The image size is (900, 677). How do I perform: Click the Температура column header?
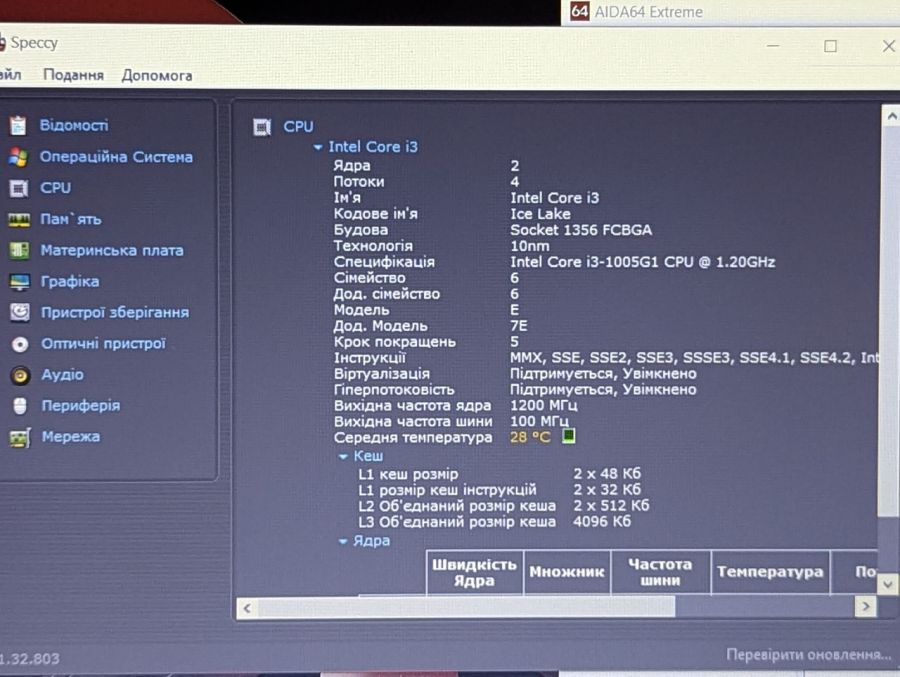click(x=770, y=572)
